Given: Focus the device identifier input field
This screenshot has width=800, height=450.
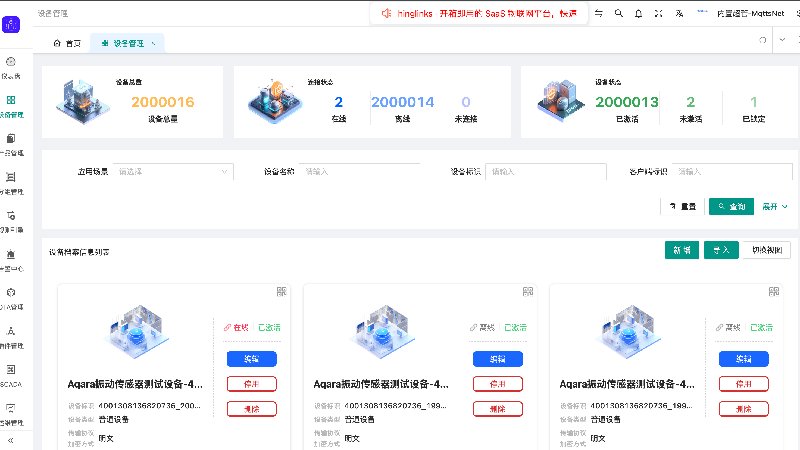Looking at the screenshot, I should [x=546, y=171].
